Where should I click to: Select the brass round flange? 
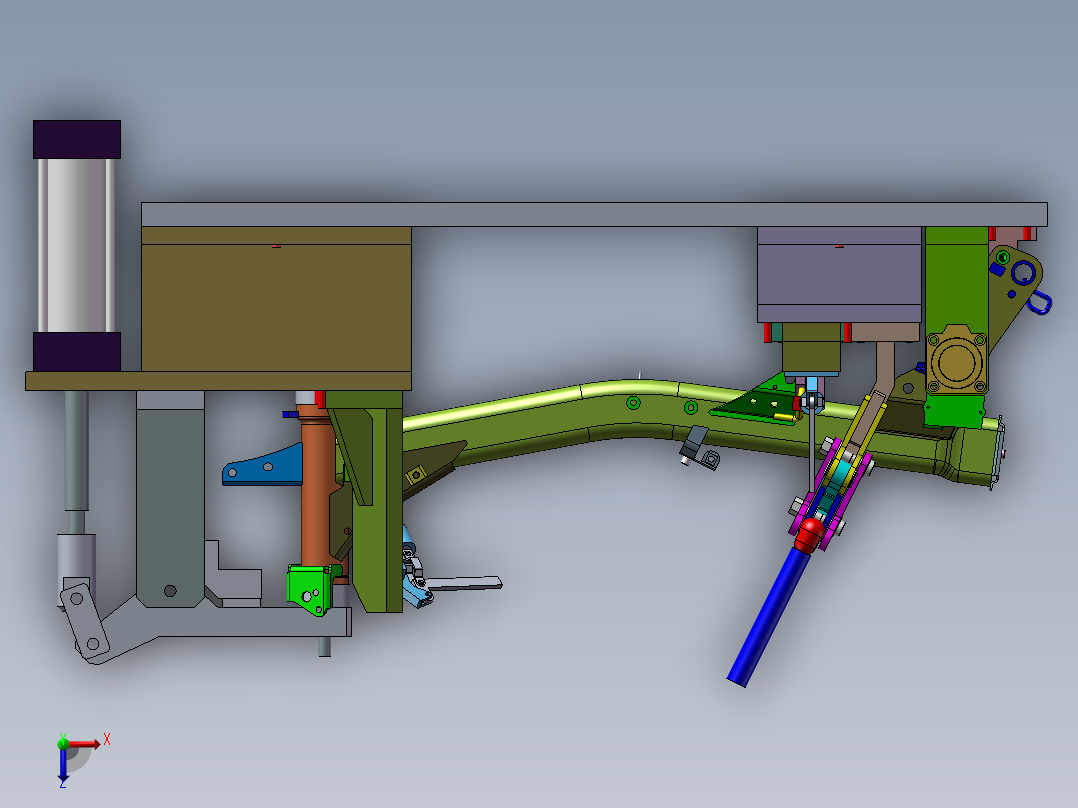point(956,360)
